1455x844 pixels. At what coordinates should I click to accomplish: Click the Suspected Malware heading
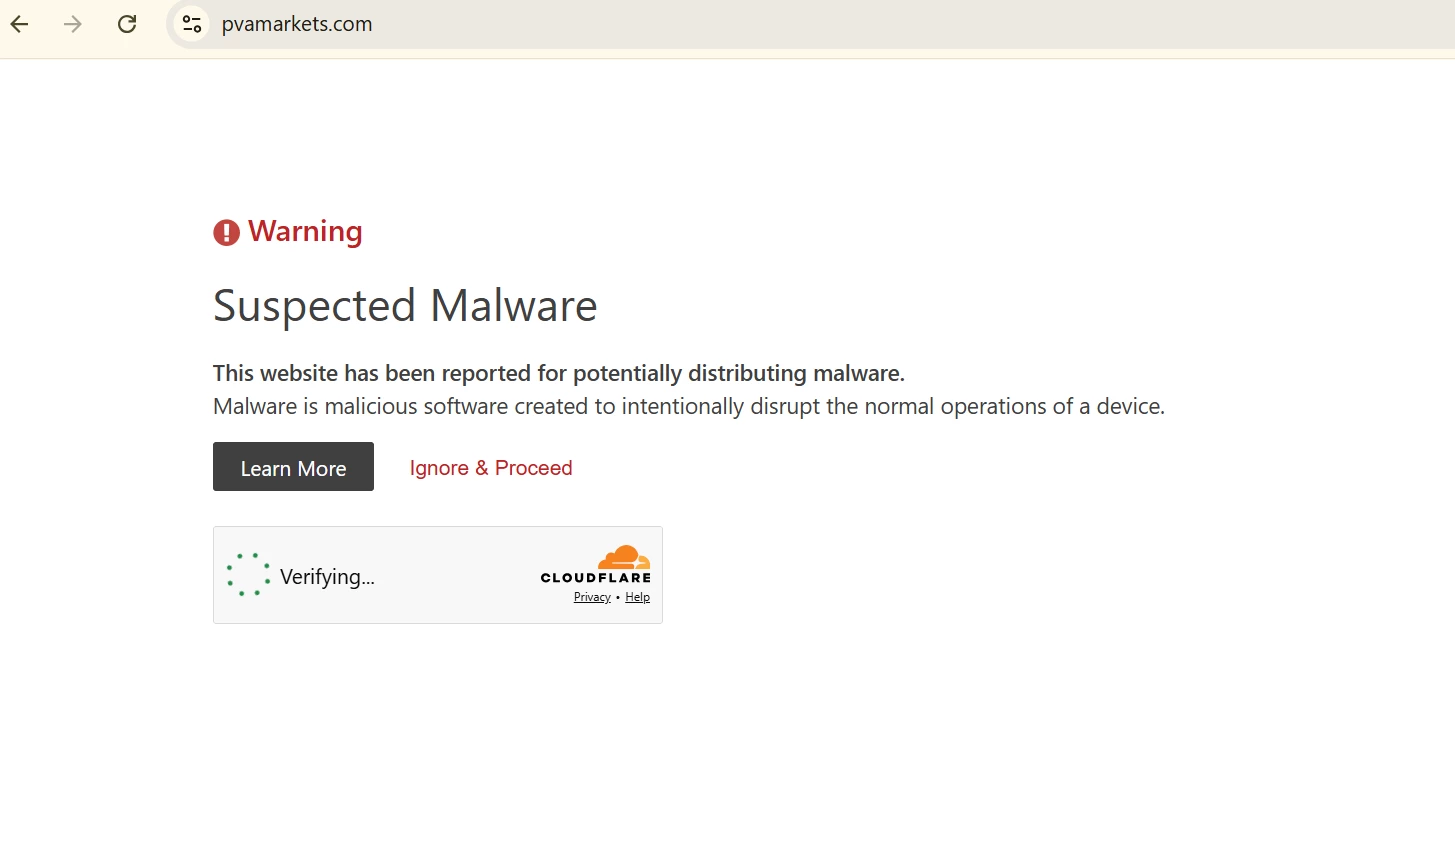[405, 306]
